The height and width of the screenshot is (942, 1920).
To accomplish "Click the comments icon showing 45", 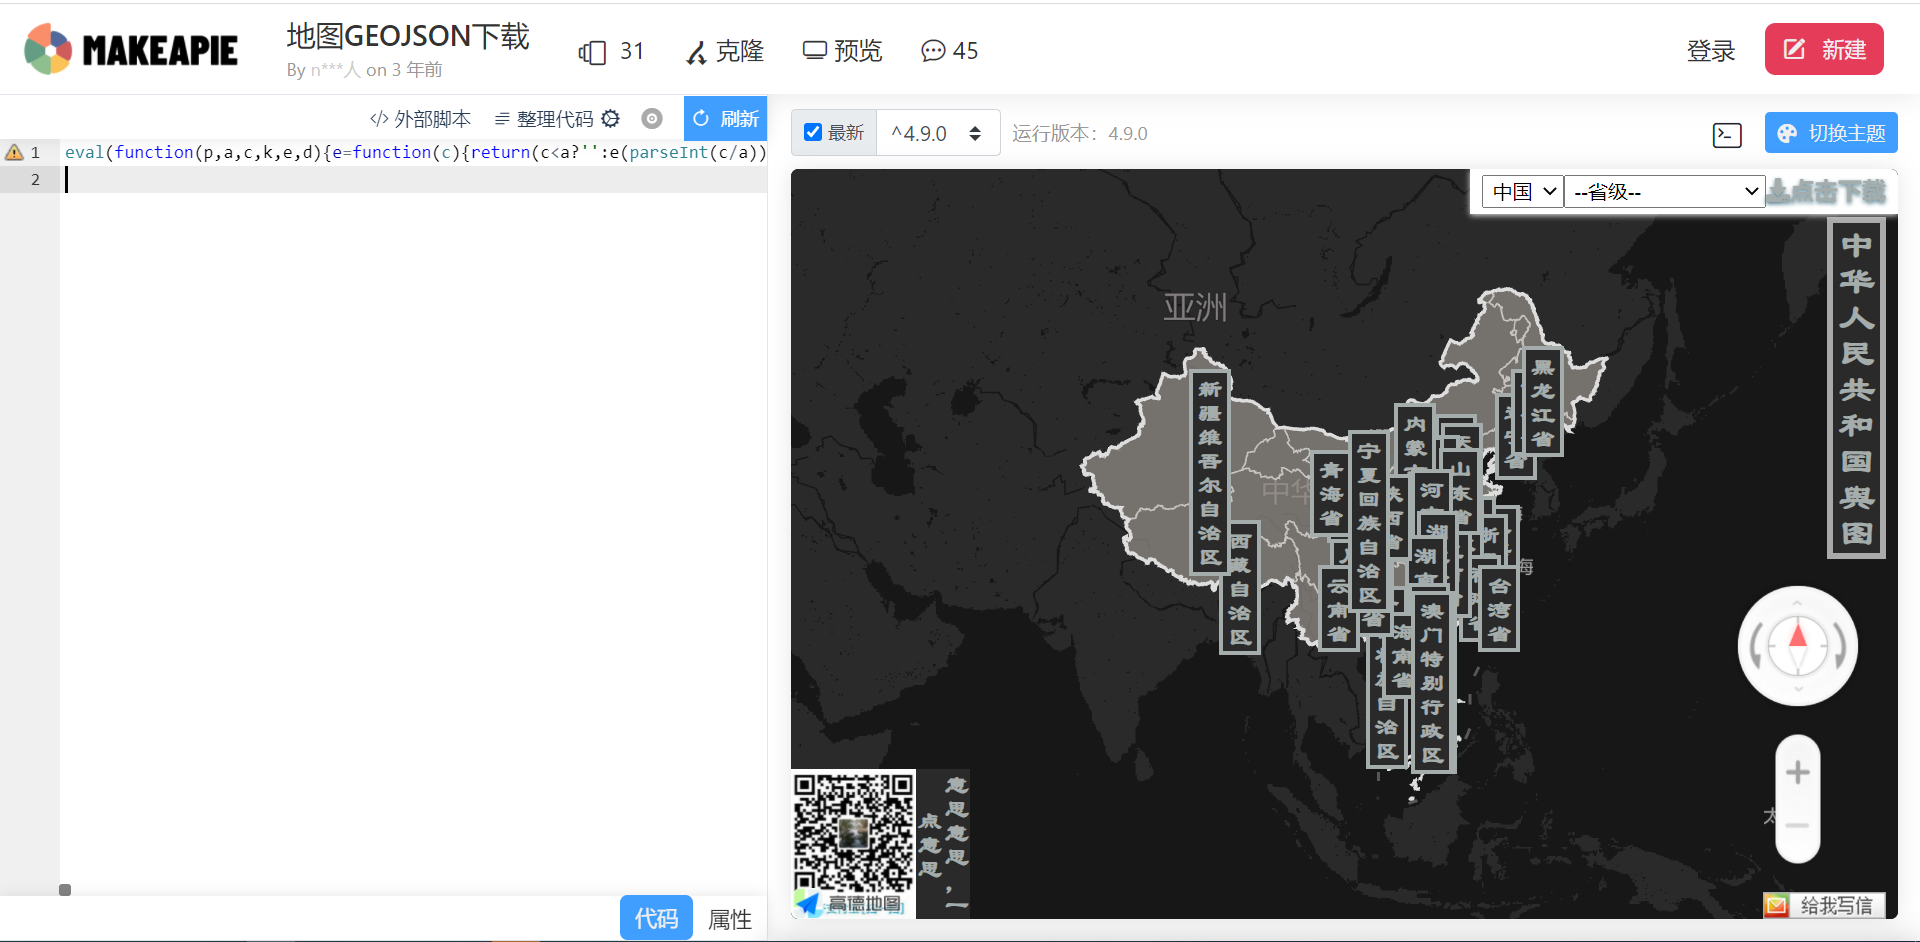I will pos(933,51).
